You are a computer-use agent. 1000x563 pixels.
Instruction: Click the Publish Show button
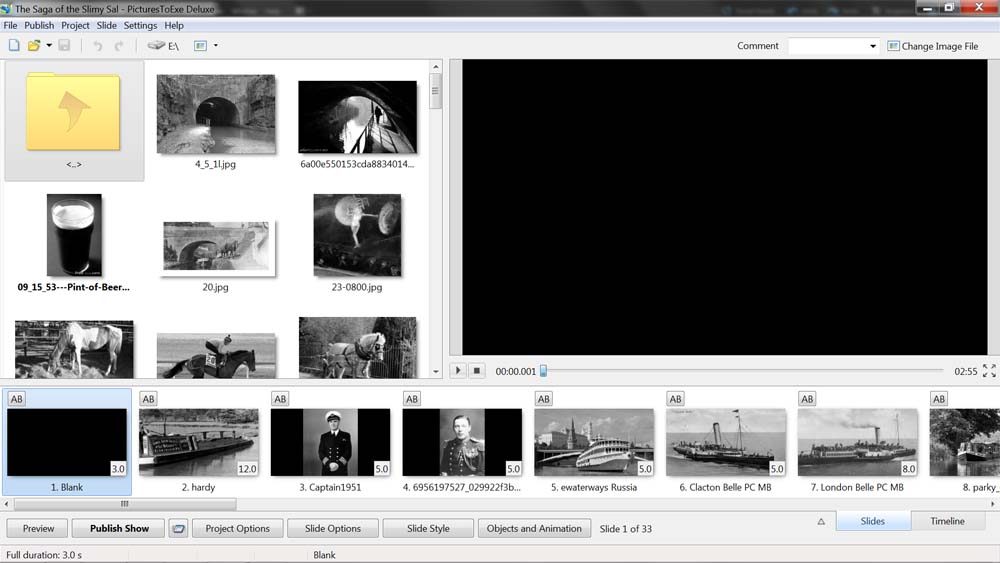point(119,528)
